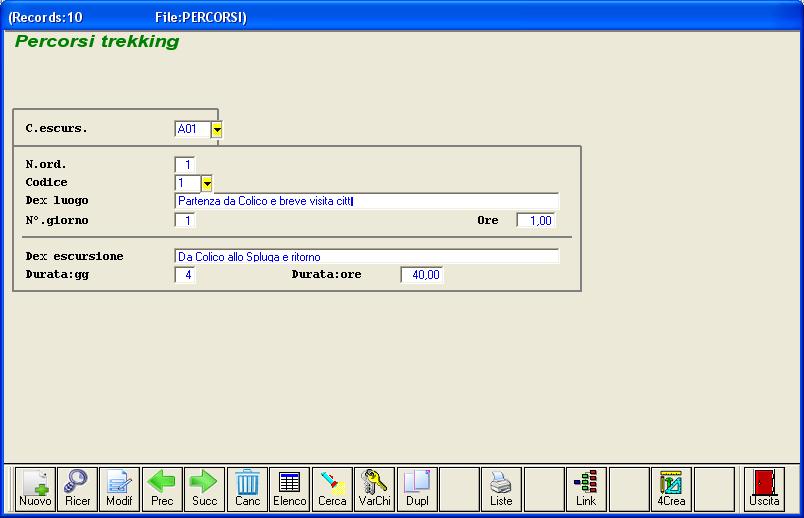Screen dimensions: 804x518
Task: Click the Ore label
Action: point(488,220)
